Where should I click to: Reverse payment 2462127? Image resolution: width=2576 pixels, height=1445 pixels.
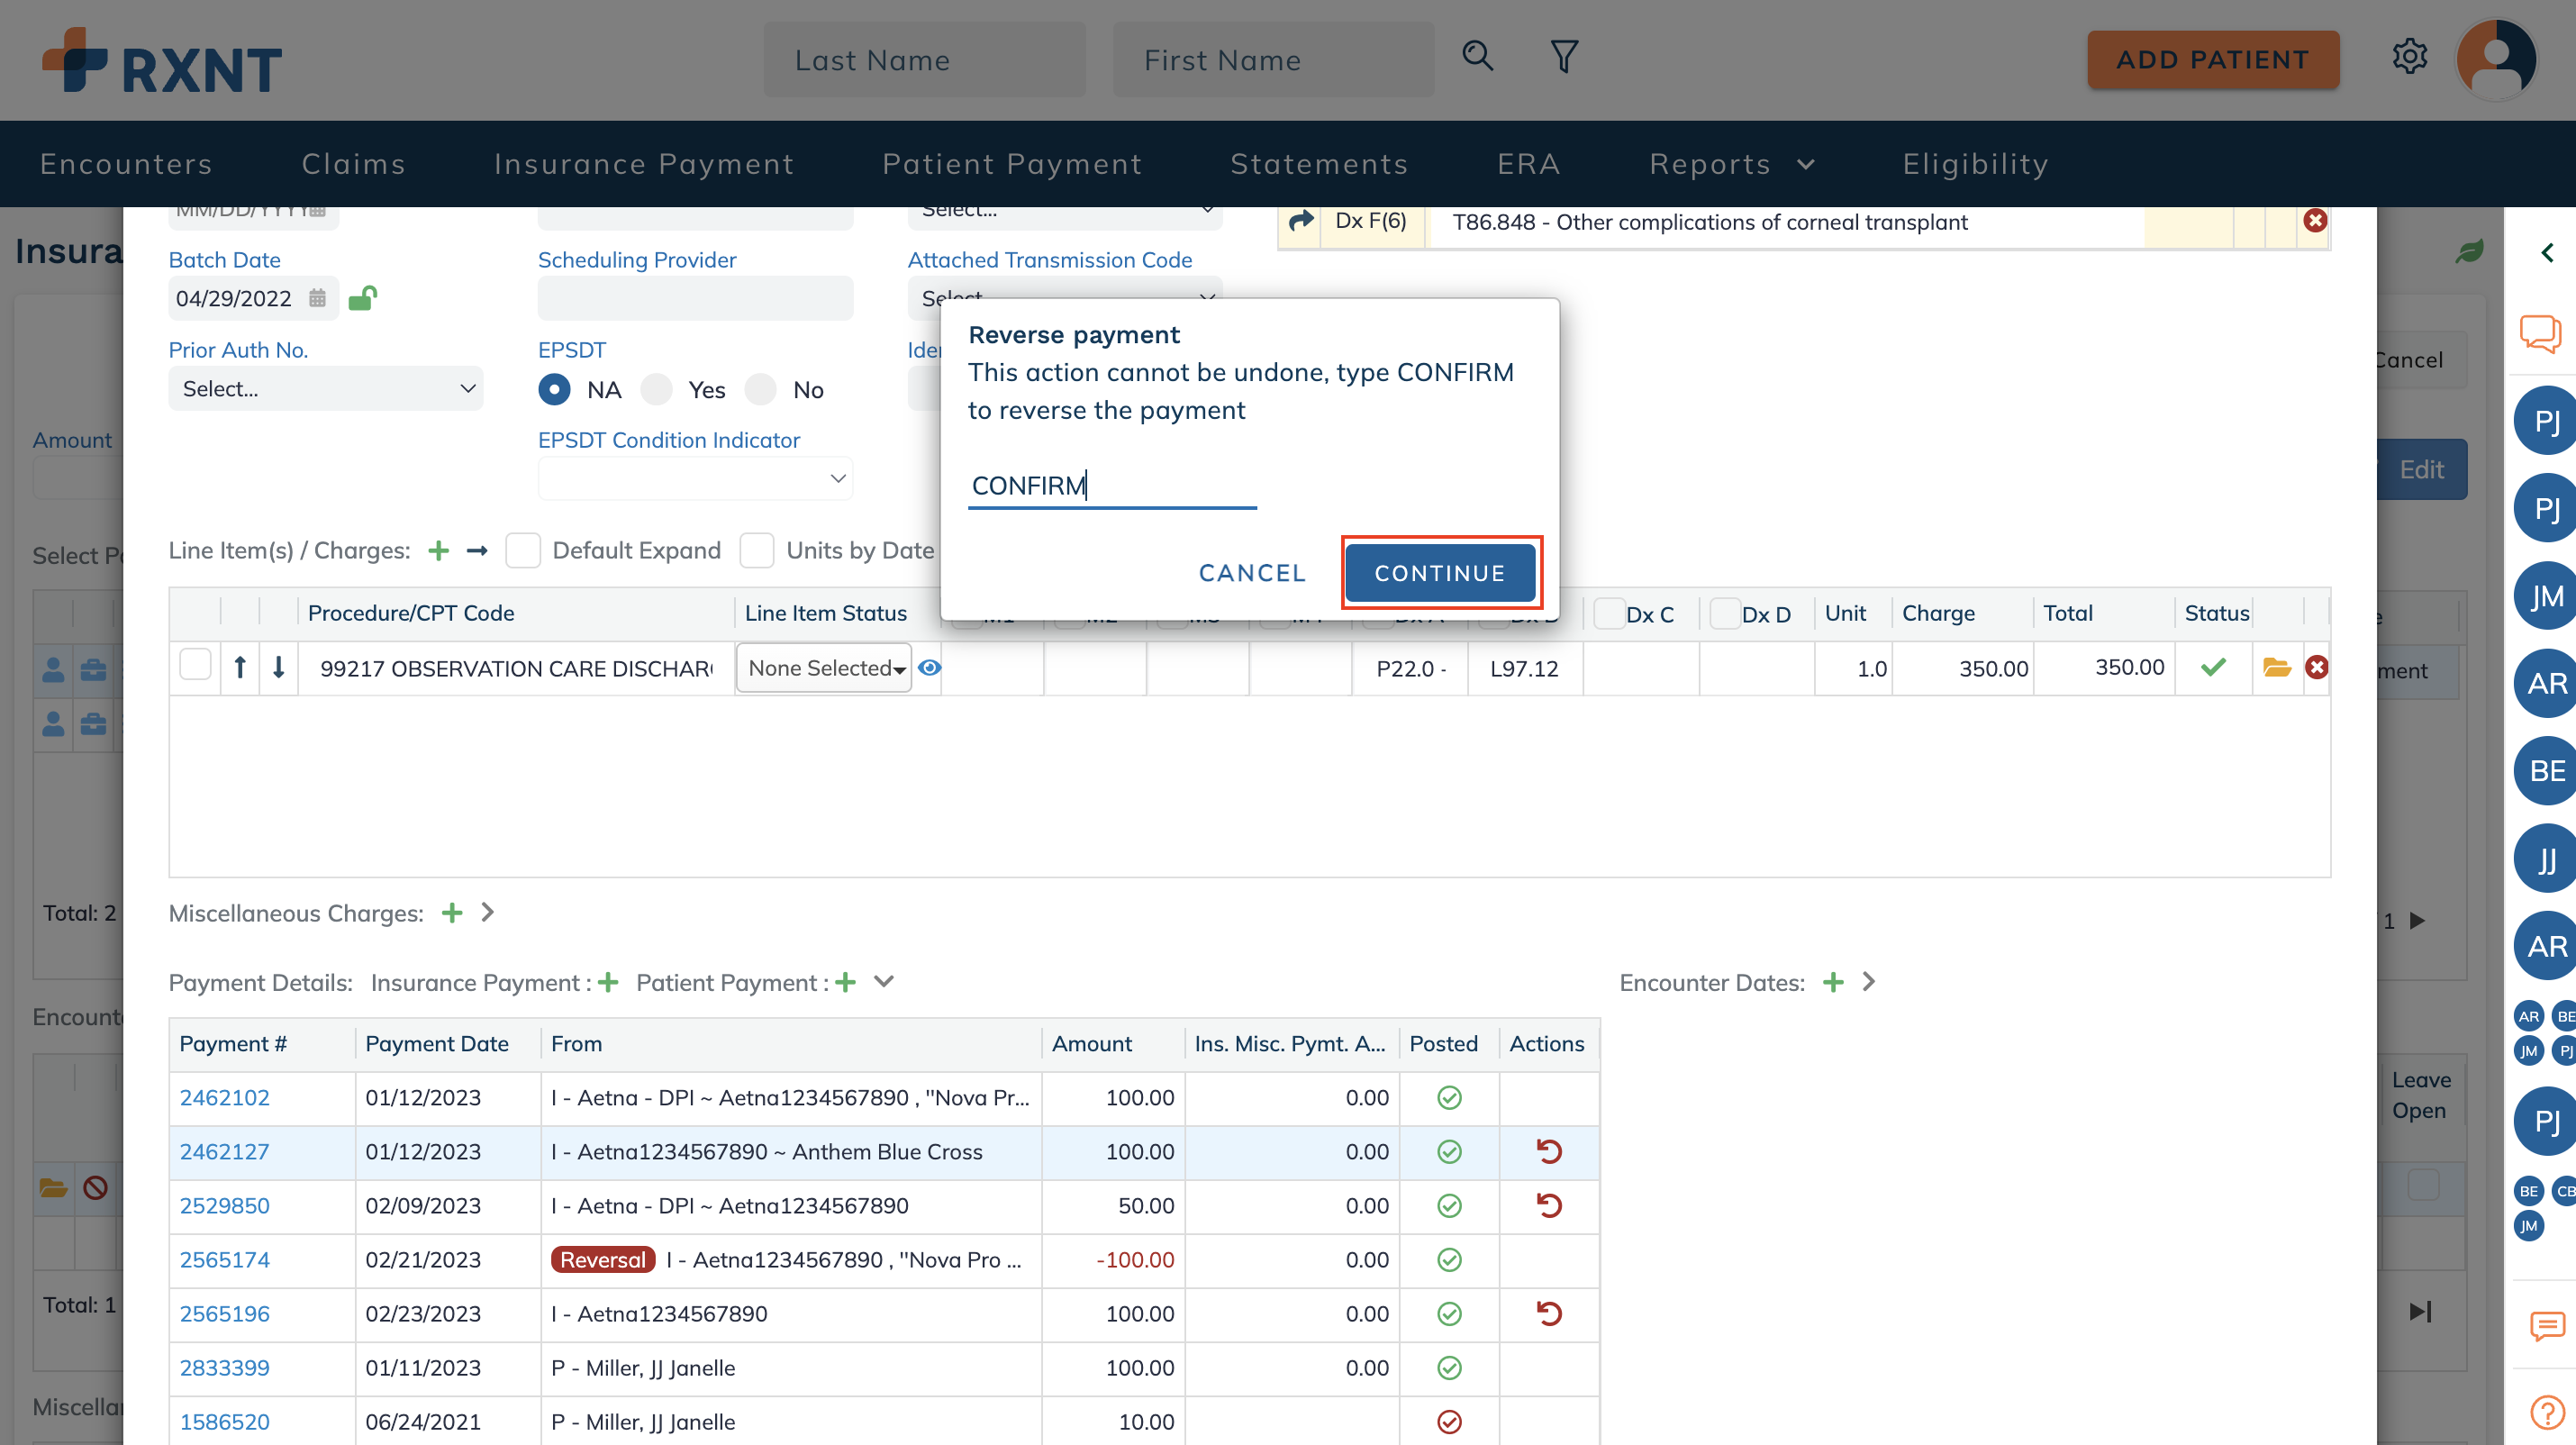pos(1548,1151)
